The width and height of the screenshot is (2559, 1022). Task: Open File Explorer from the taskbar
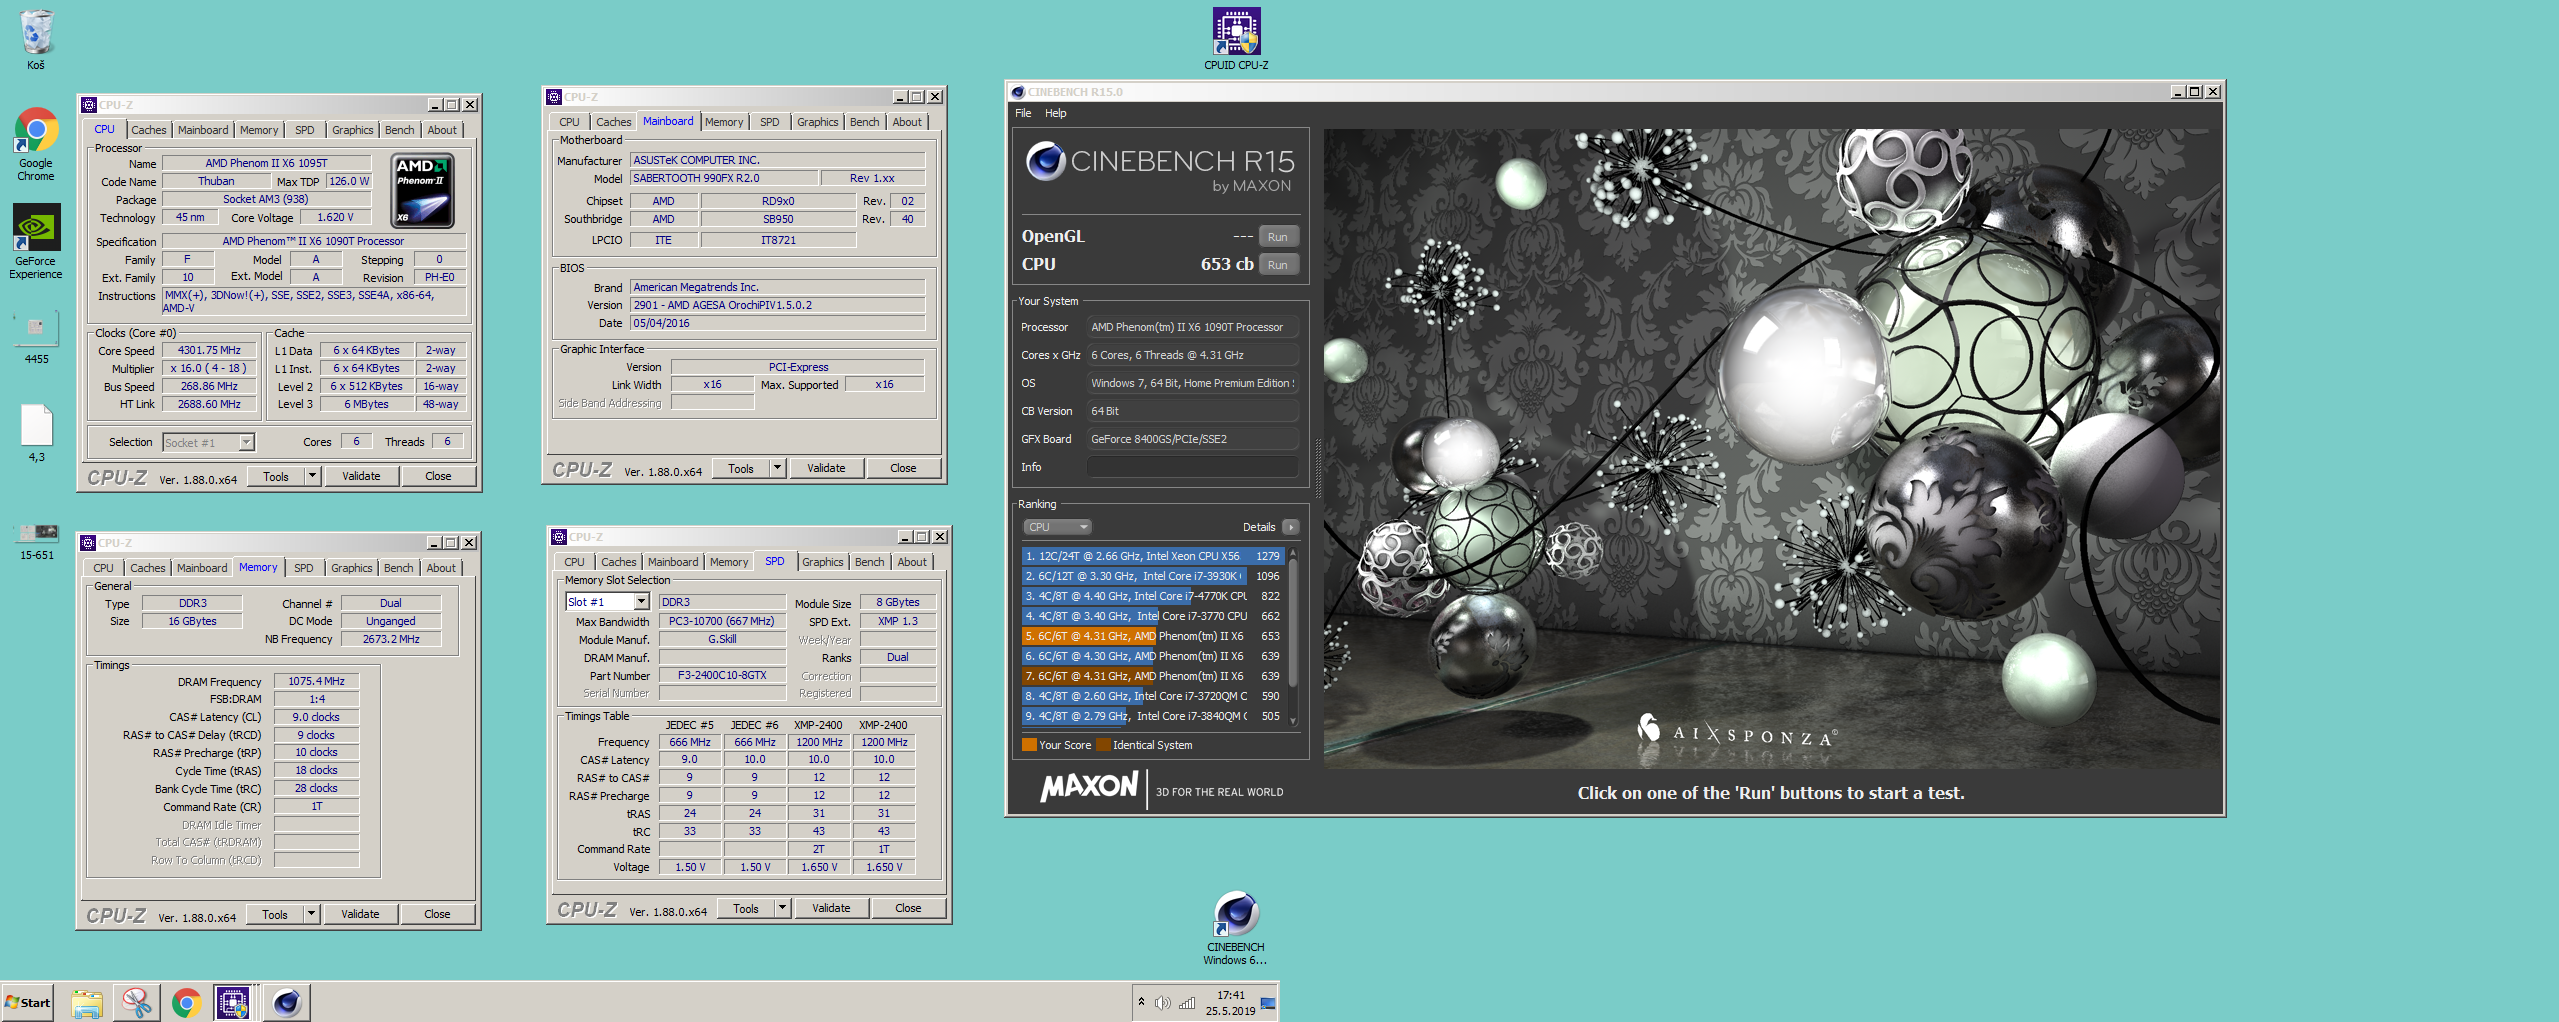[x=87, y=1002]
